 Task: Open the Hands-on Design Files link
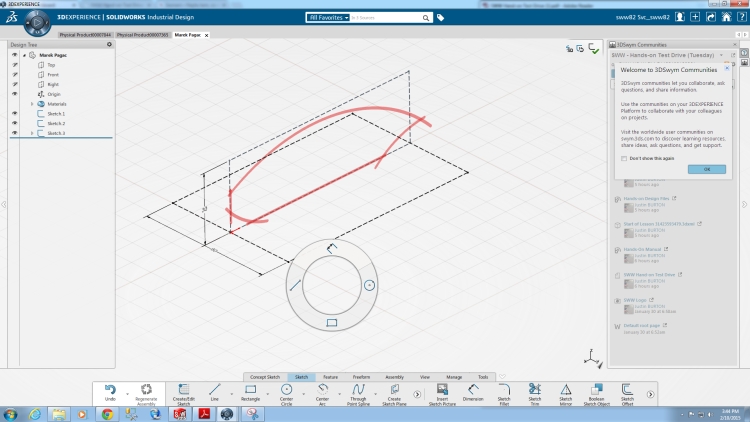[646, 198]
